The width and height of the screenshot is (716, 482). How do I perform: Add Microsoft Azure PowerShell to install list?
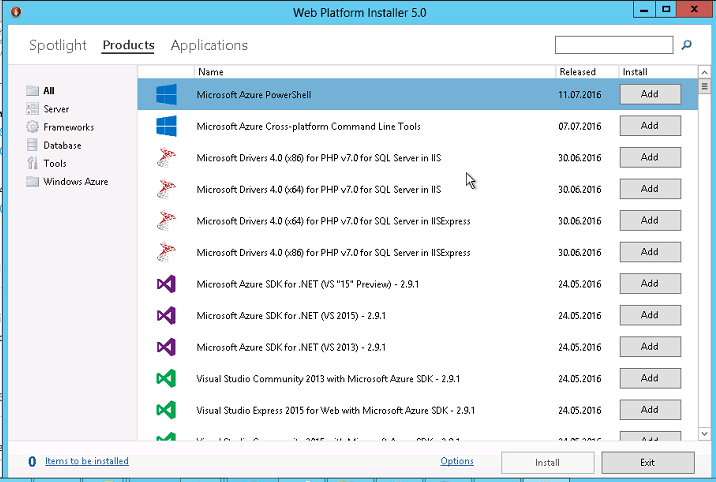coord(649,94)
